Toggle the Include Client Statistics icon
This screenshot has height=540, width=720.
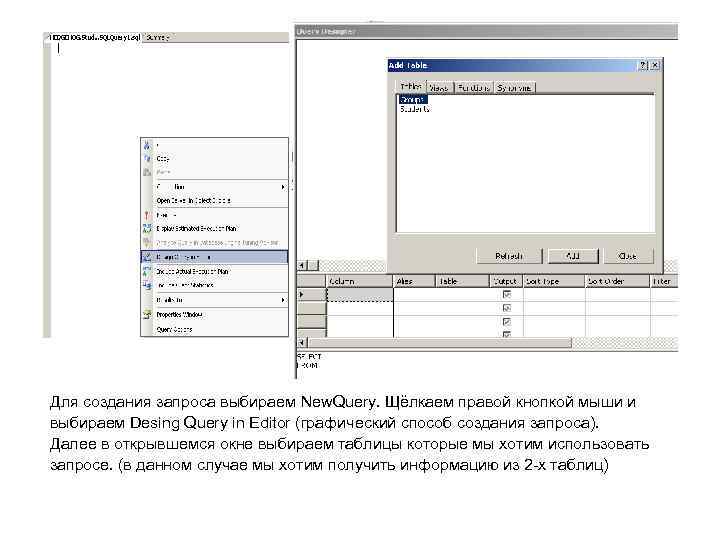pyautogui.click(x=147, y=285)
